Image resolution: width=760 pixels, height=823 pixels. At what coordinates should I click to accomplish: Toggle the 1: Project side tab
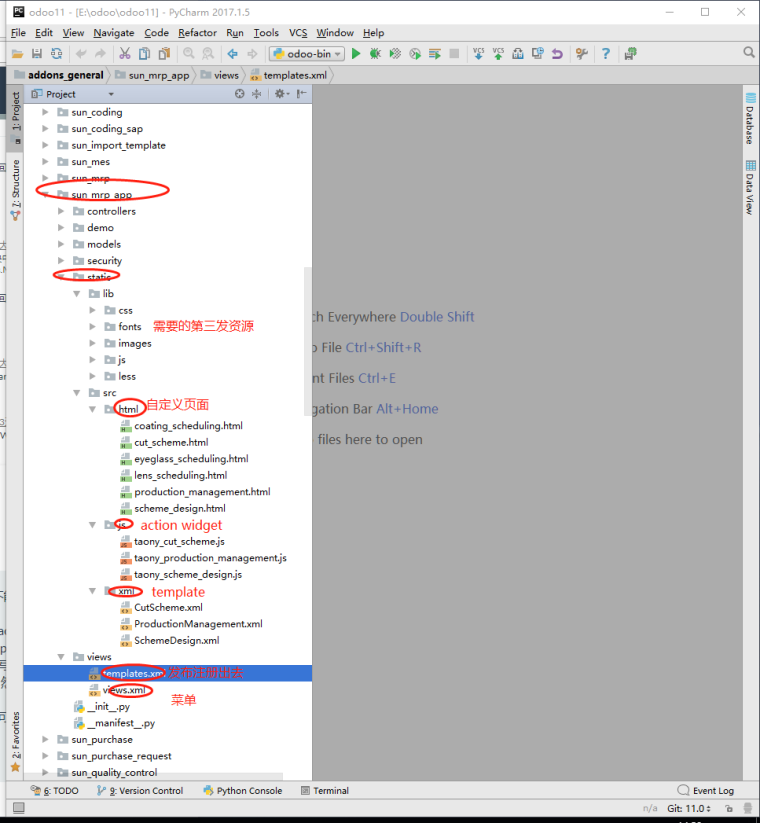pyautogui.click(x=16, y=117)
